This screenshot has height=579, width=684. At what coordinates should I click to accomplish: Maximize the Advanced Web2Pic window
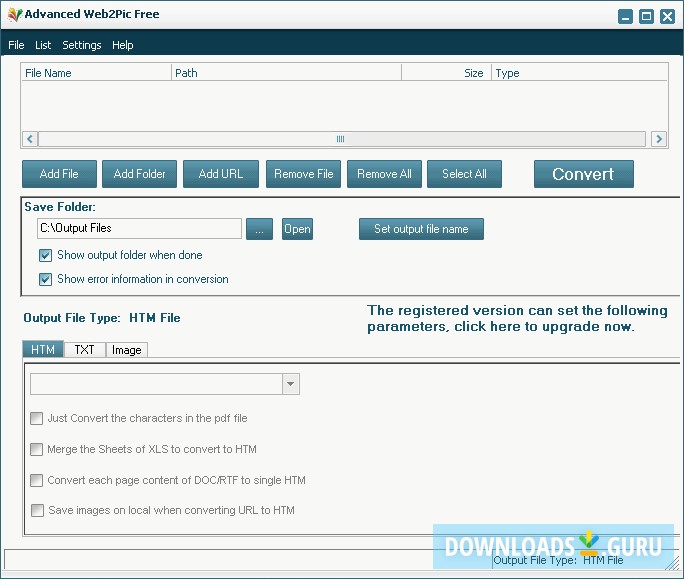646,17
